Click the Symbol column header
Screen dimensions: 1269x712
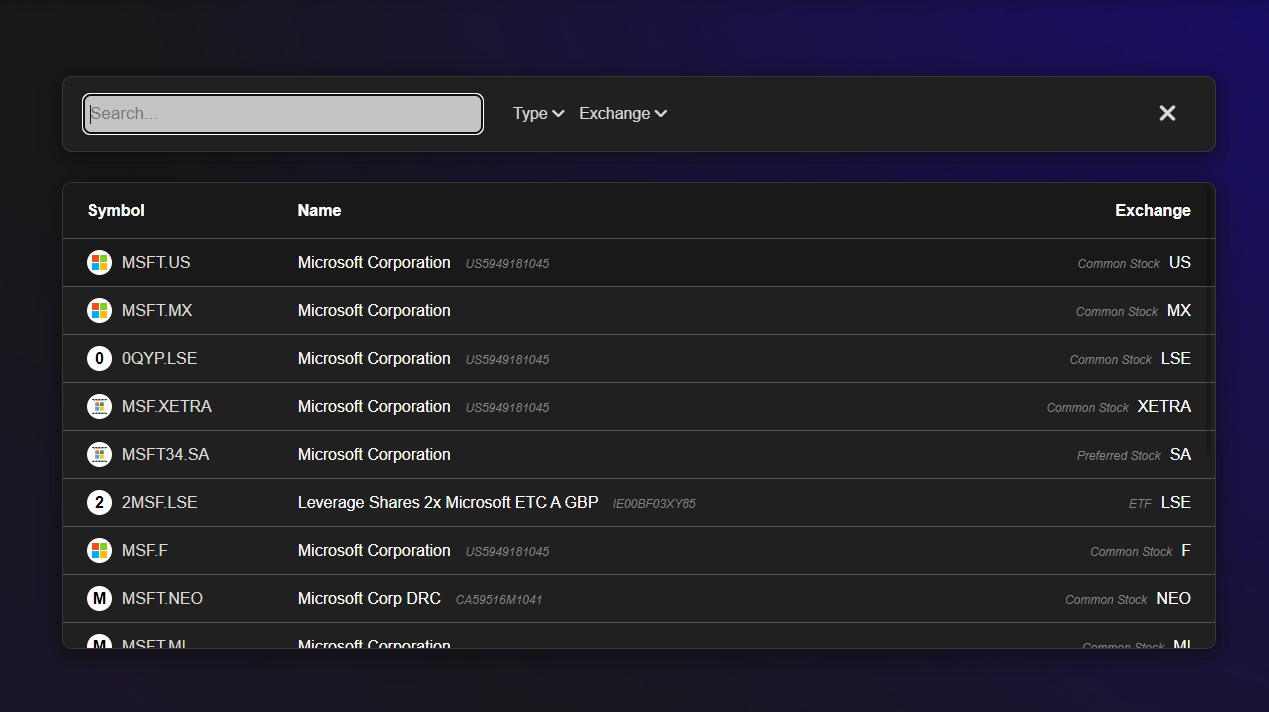(116, 210)
